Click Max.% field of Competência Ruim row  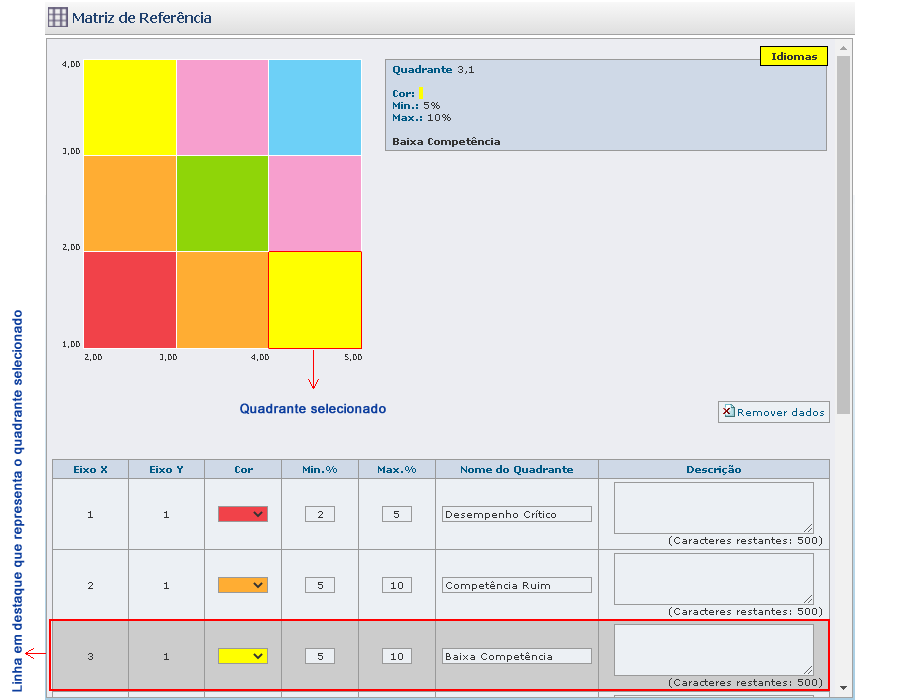coord(396,585)
